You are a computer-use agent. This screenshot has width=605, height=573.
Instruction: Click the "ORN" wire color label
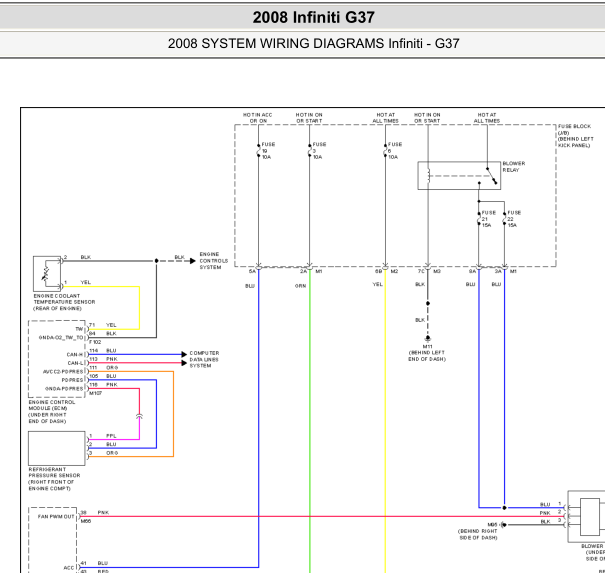coord(300,286)
